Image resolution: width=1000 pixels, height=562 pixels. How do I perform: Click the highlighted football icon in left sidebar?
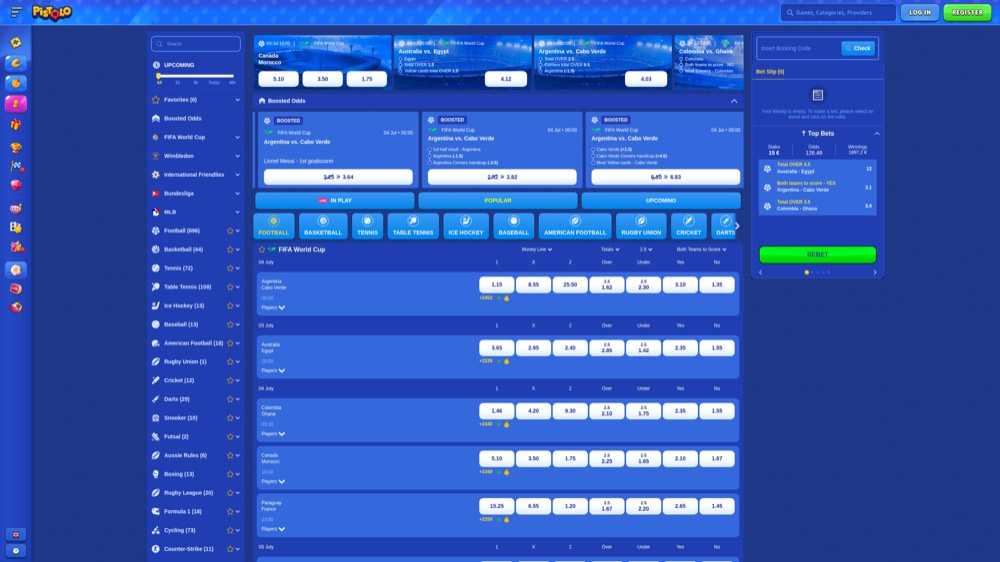[16, 270]
